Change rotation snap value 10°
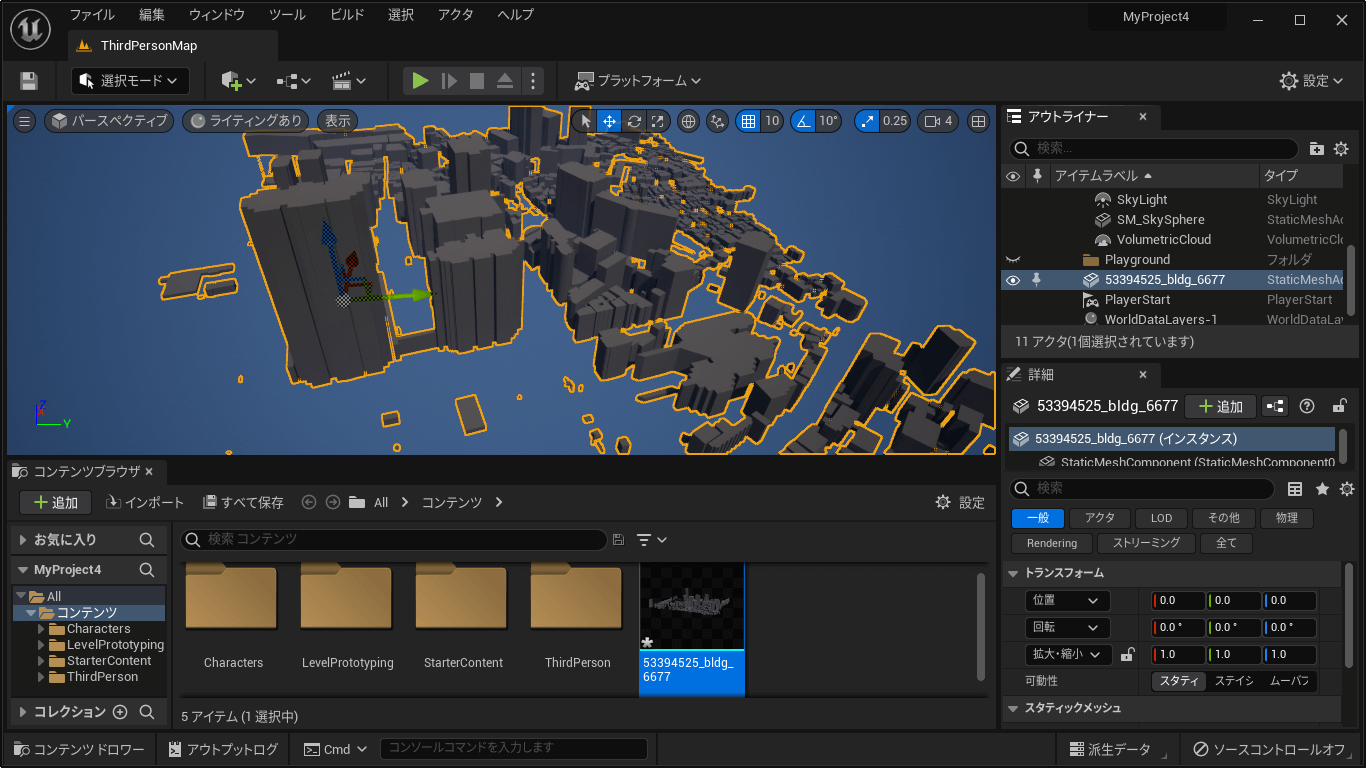1366x768 pixels. (829, 121)
